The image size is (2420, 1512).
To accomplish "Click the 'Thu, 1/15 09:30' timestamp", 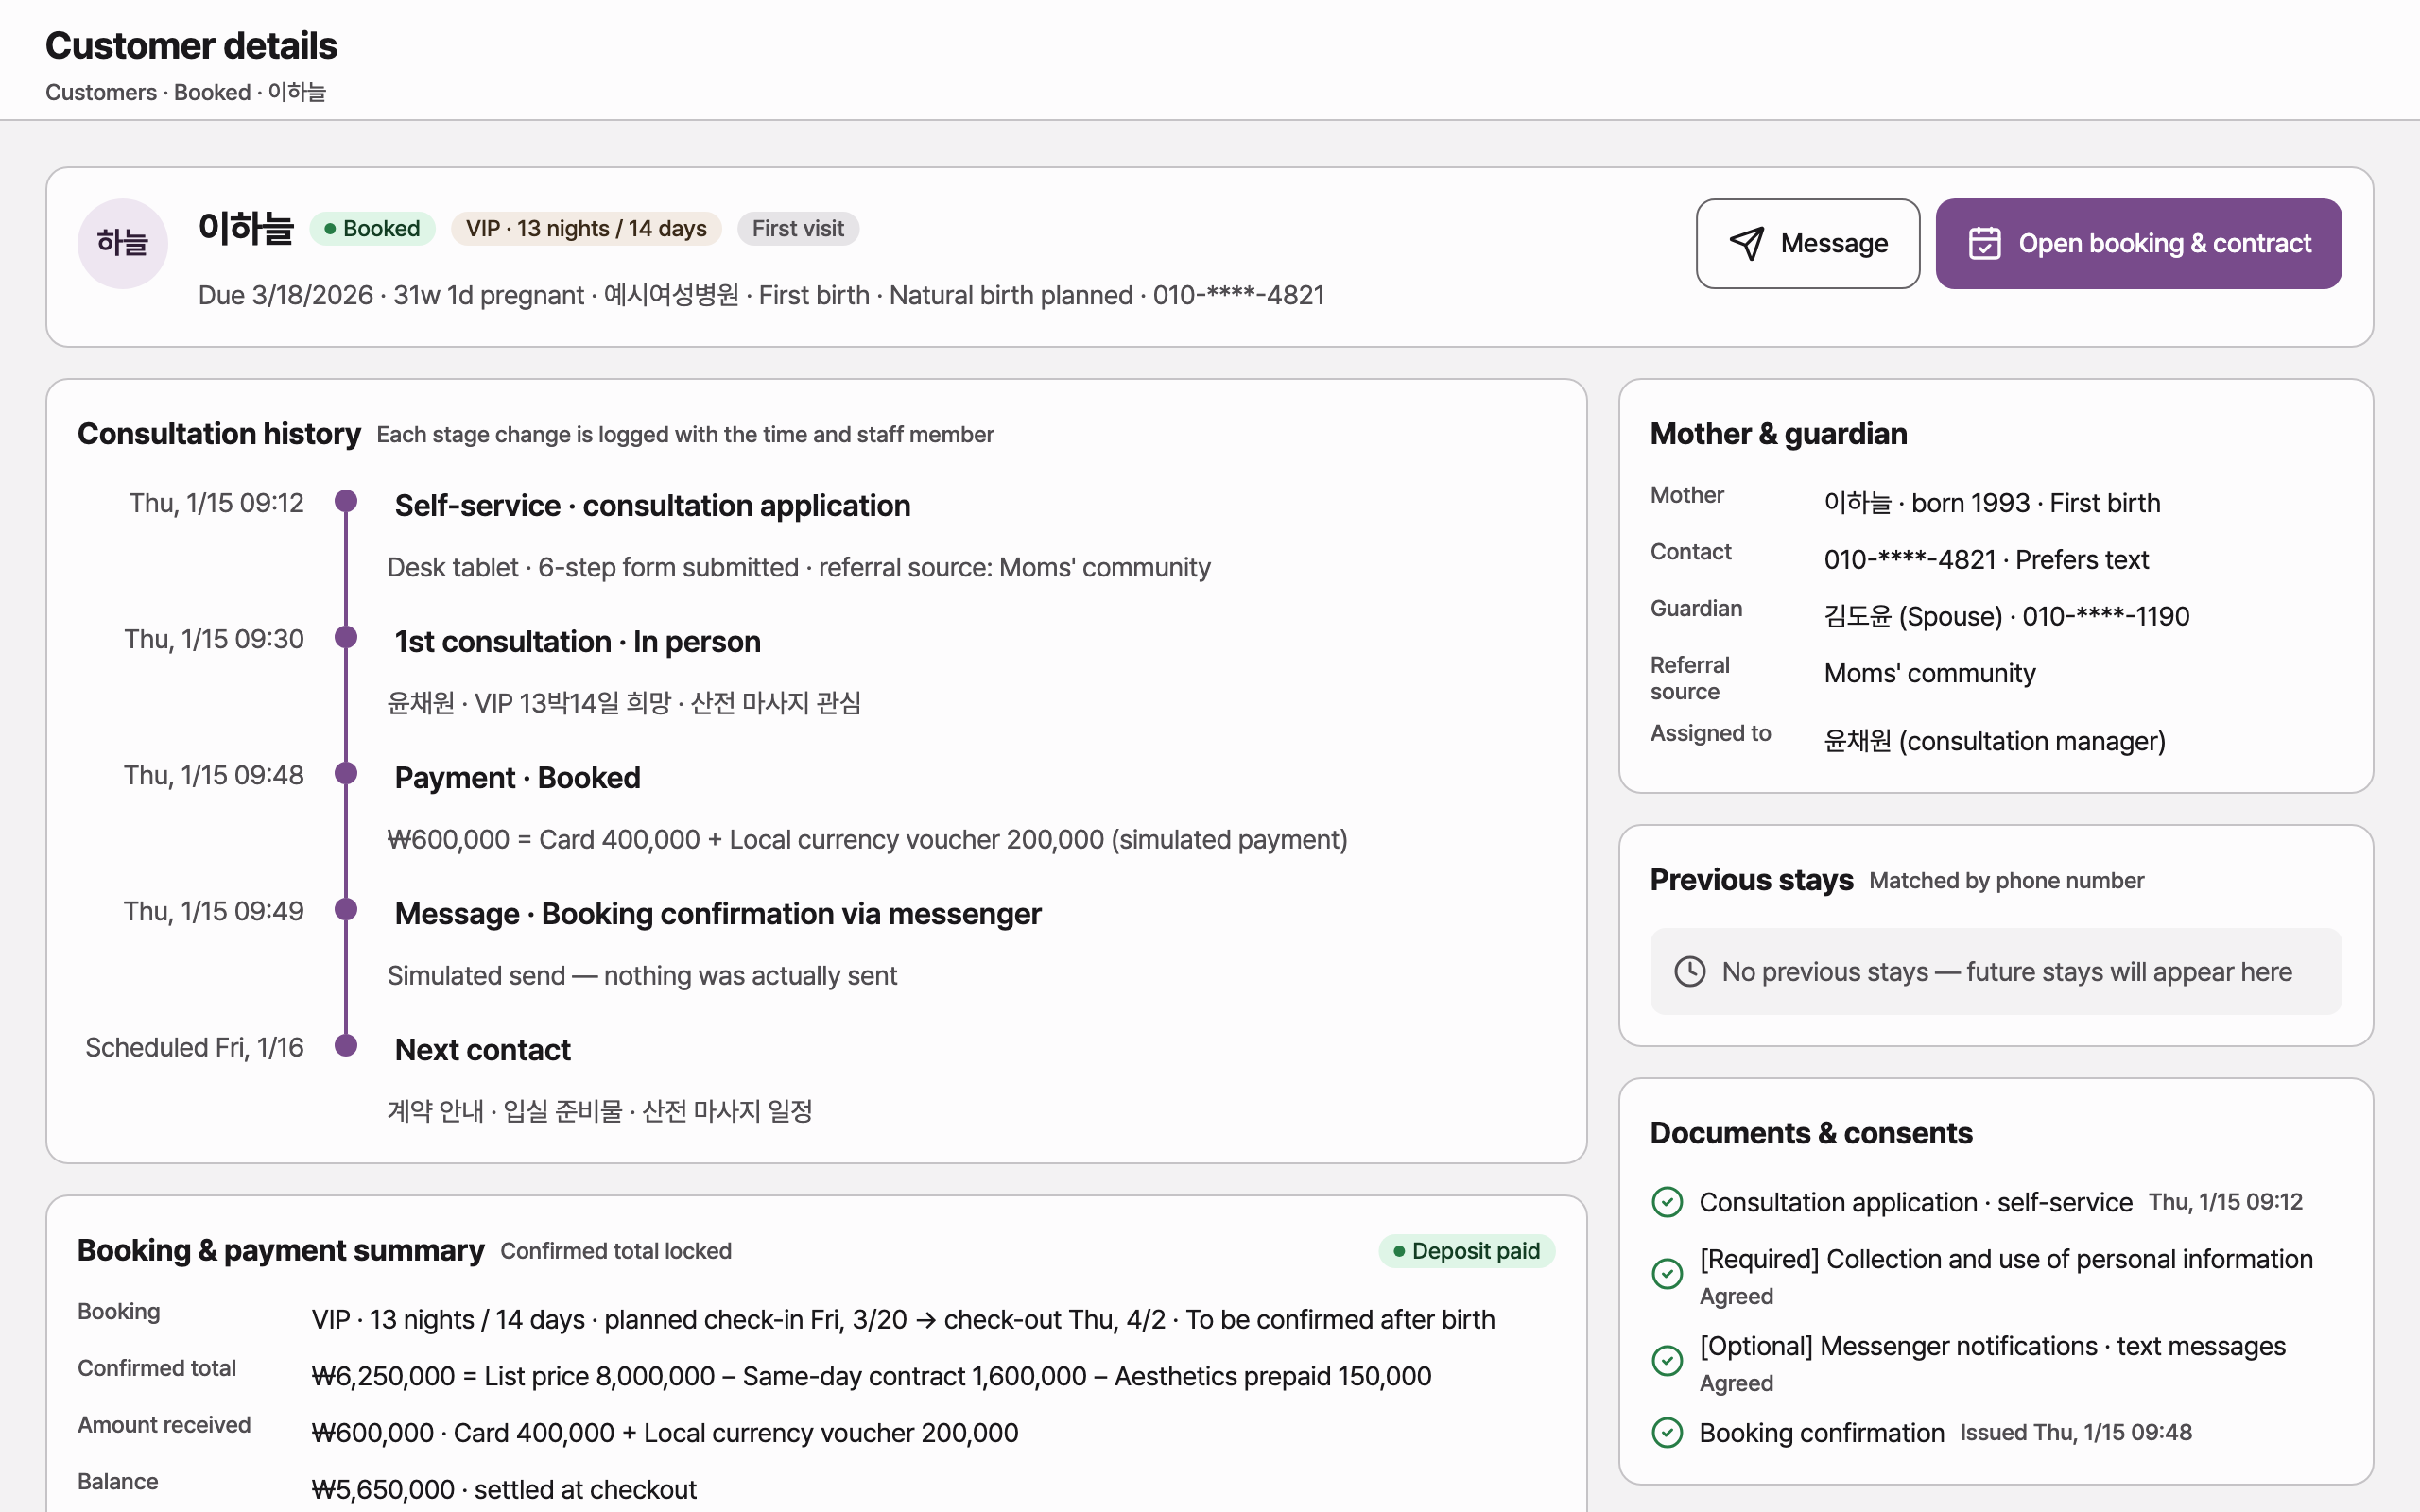I will 214,639.
